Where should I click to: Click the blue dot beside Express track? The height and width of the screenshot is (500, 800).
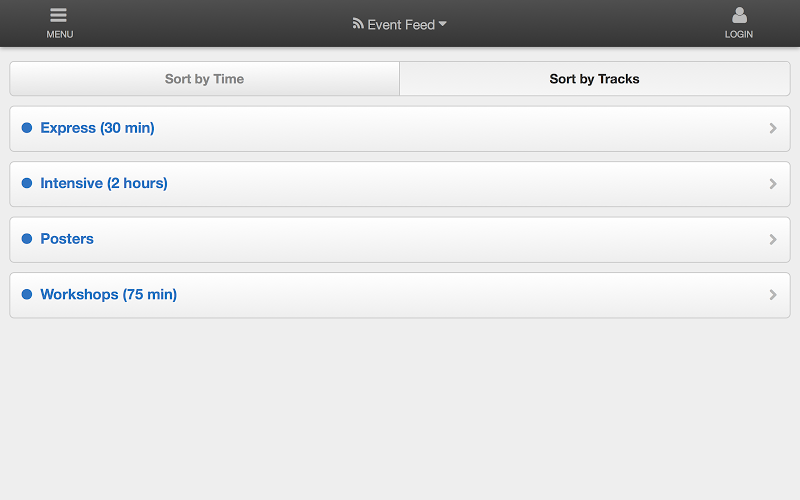(x=27, y=128)
